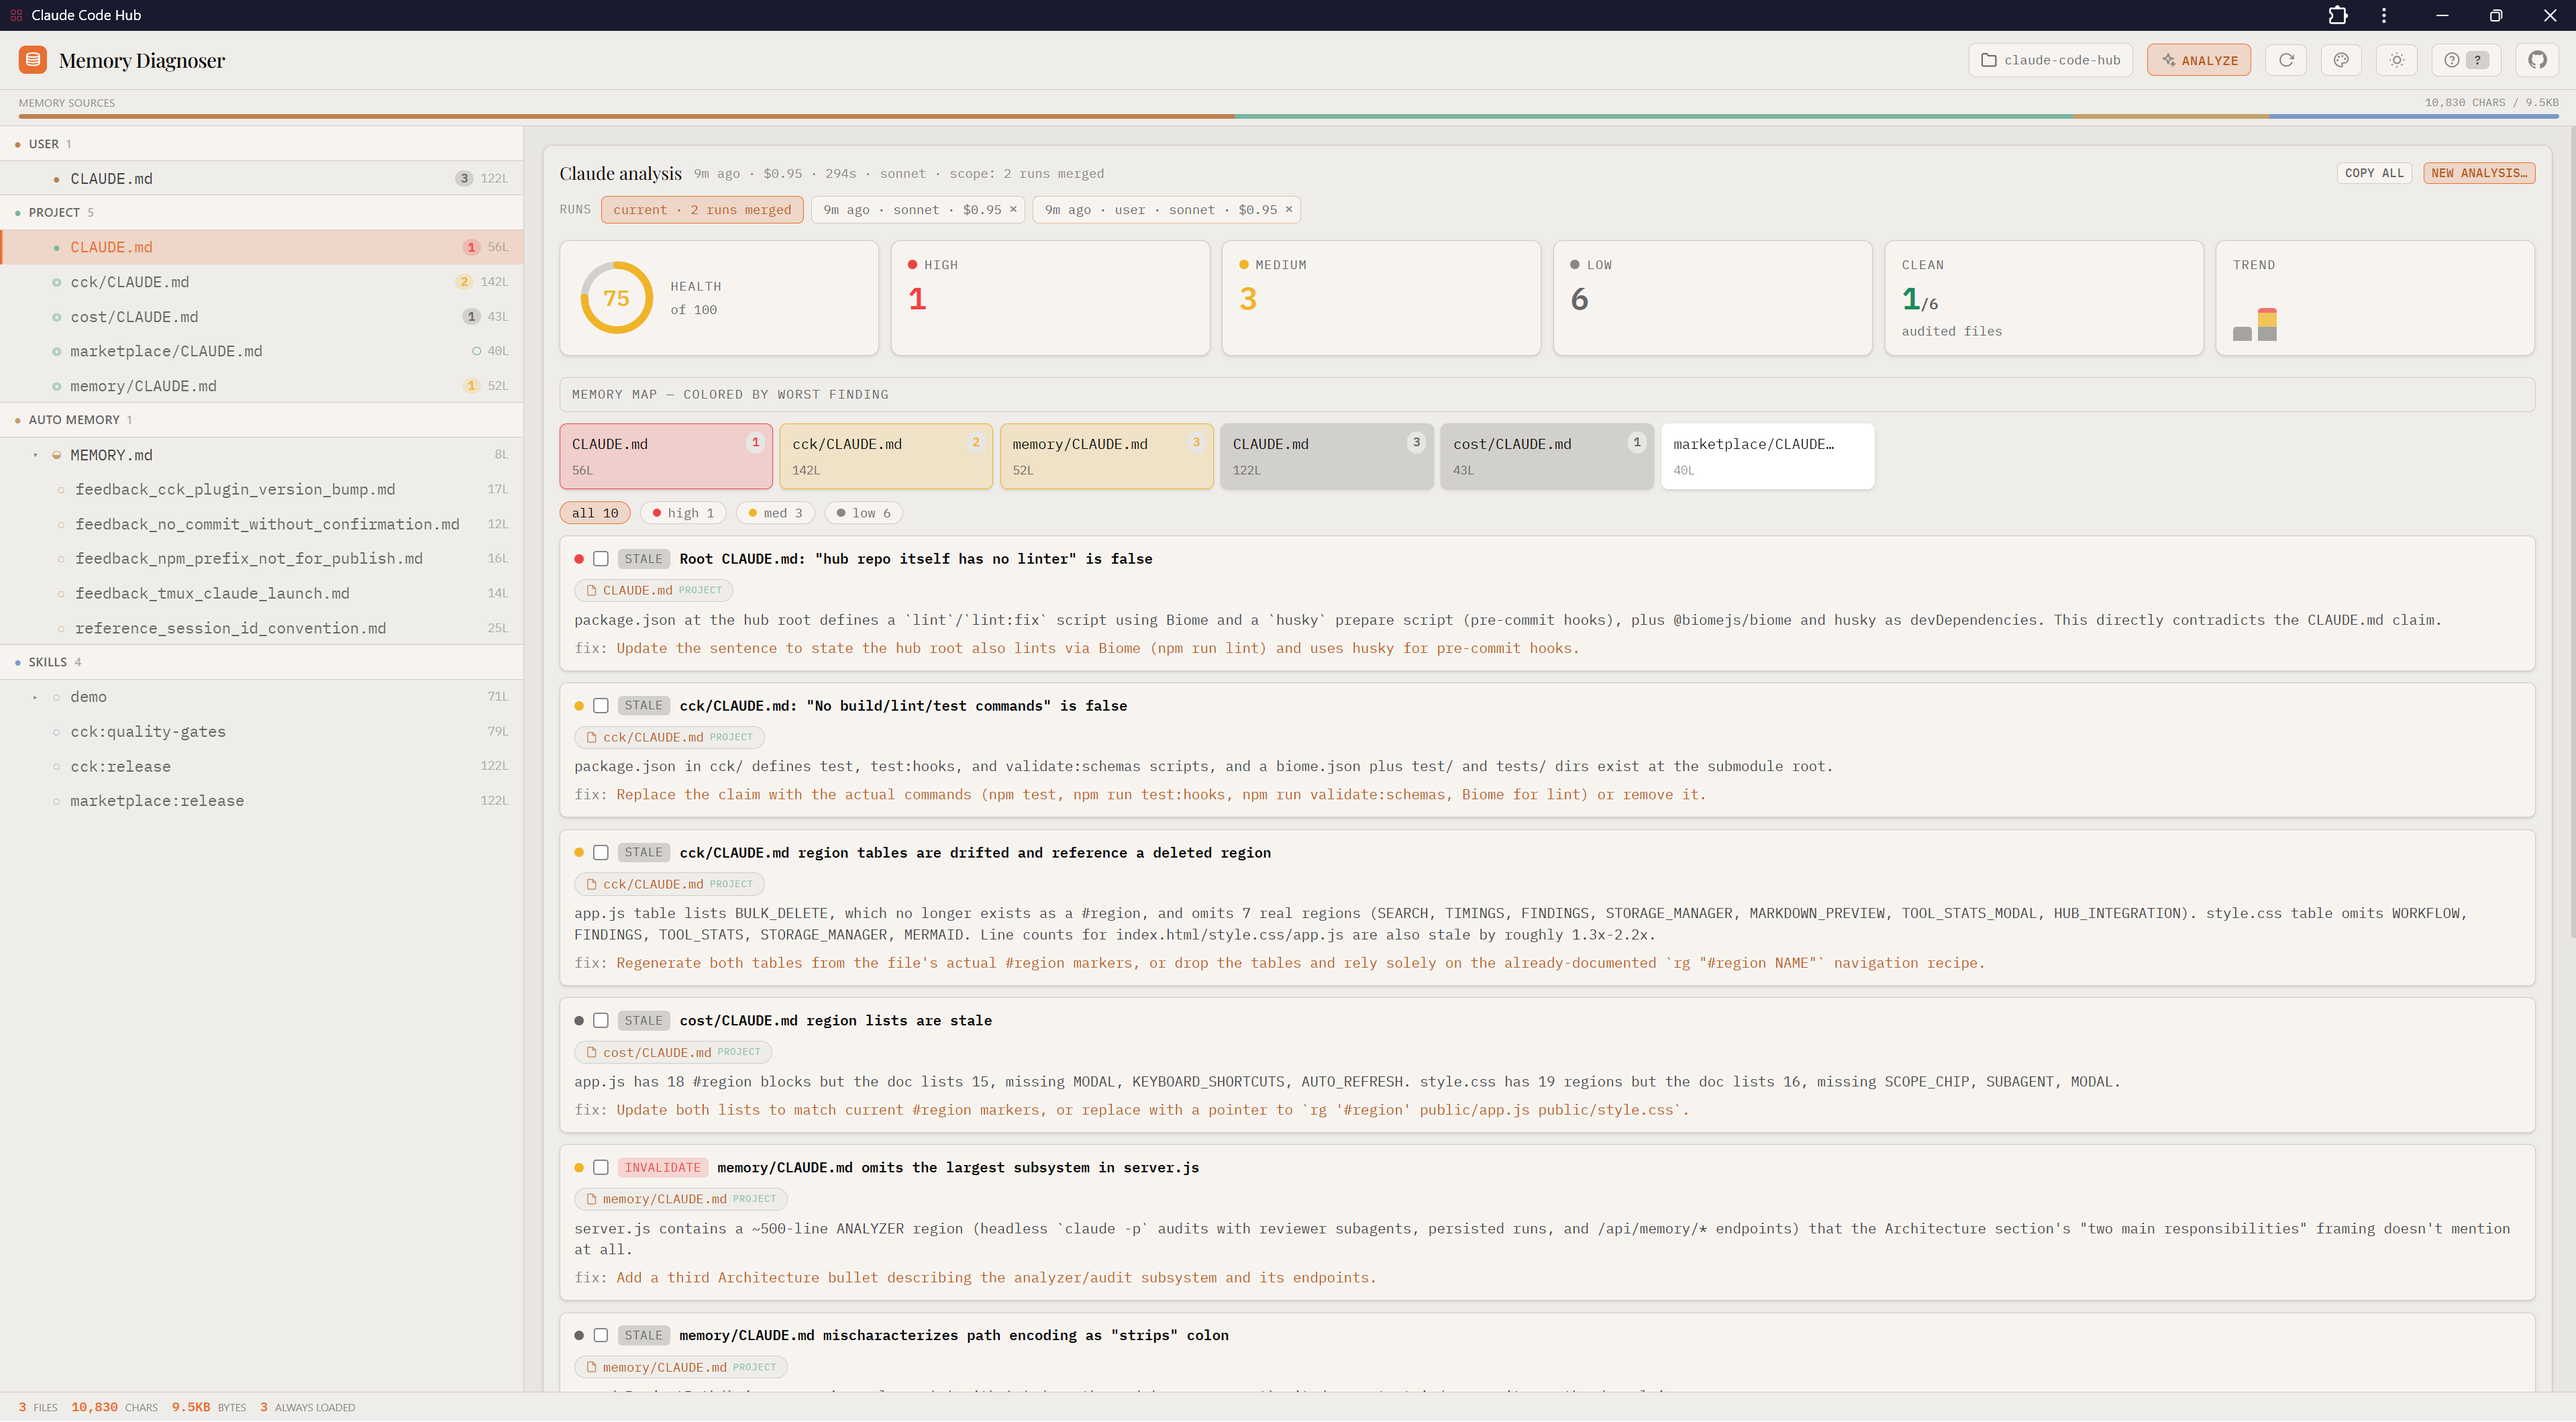Viewport: 2576px width, 1422px height.
Task: Filter findings to med severity
Action: tap(775, 513)
